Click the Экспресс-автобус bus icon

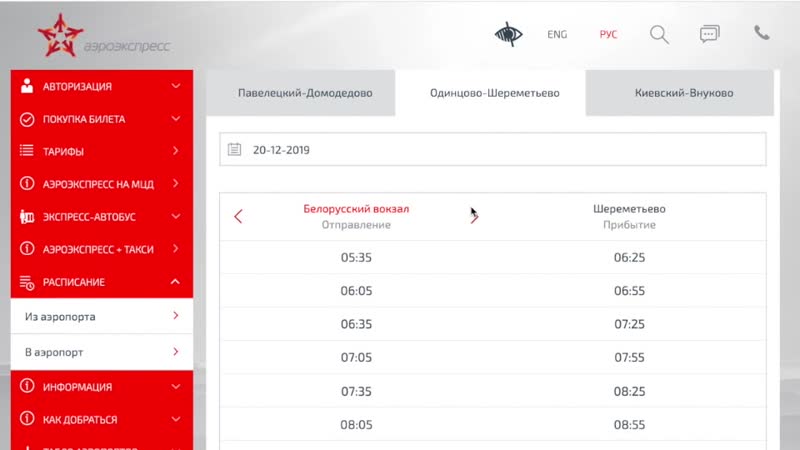coord(27,216)
